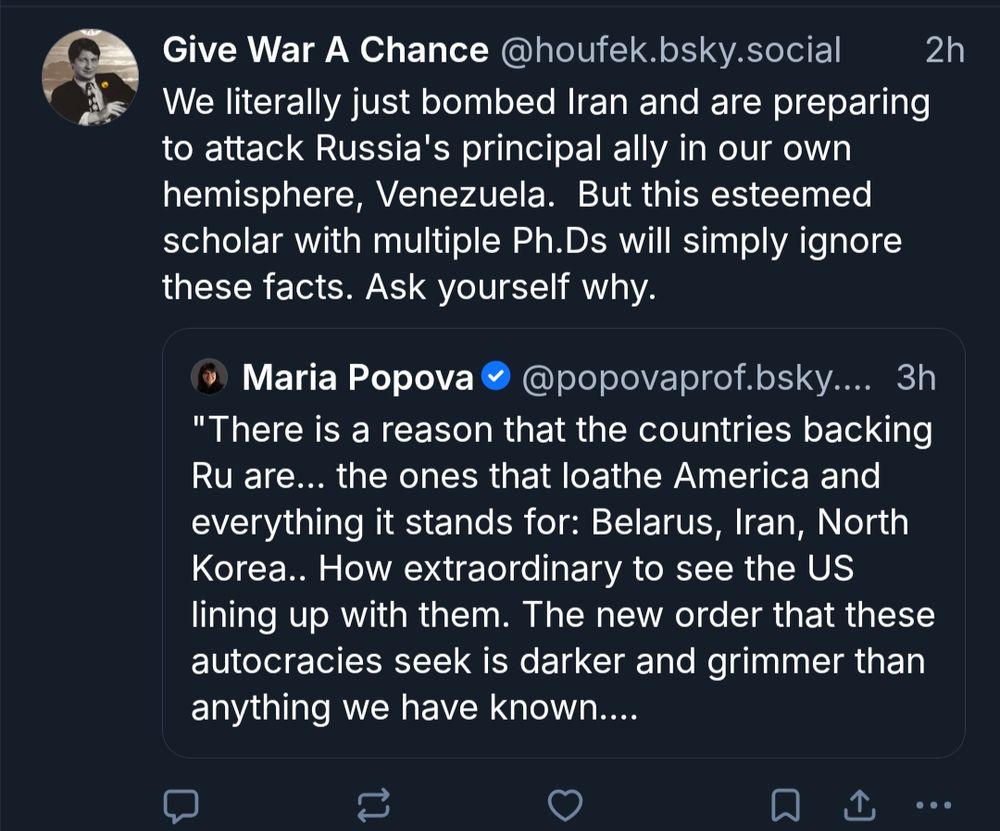Click the @houfek.bsky.social handle
This screenshot has height=831, width=1000.
click(x=669, y=50)
